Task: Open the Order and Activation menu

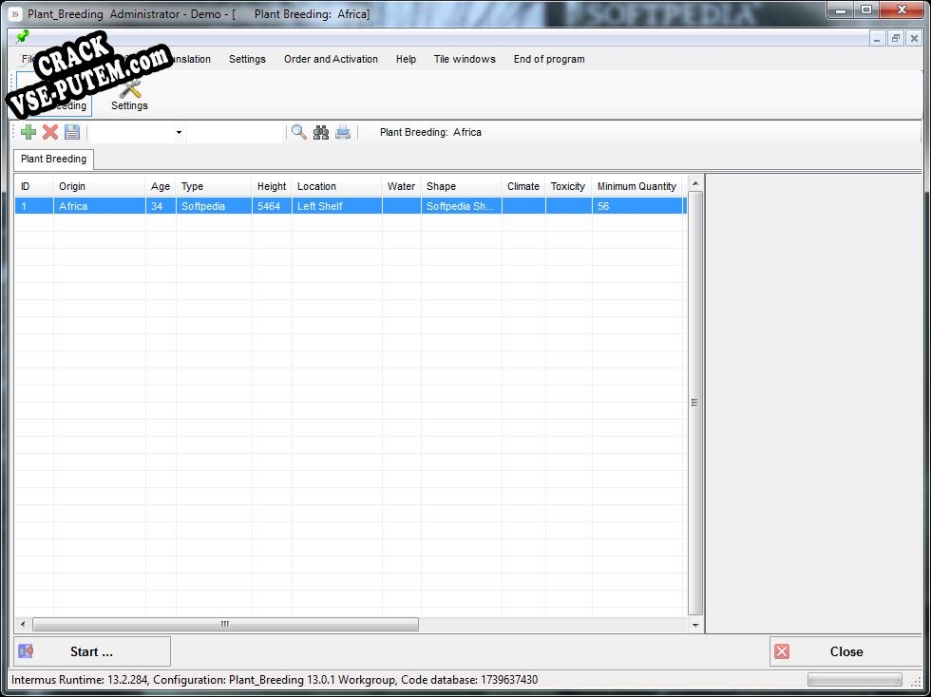Action: pyautogui.click(x=331, y=59)
